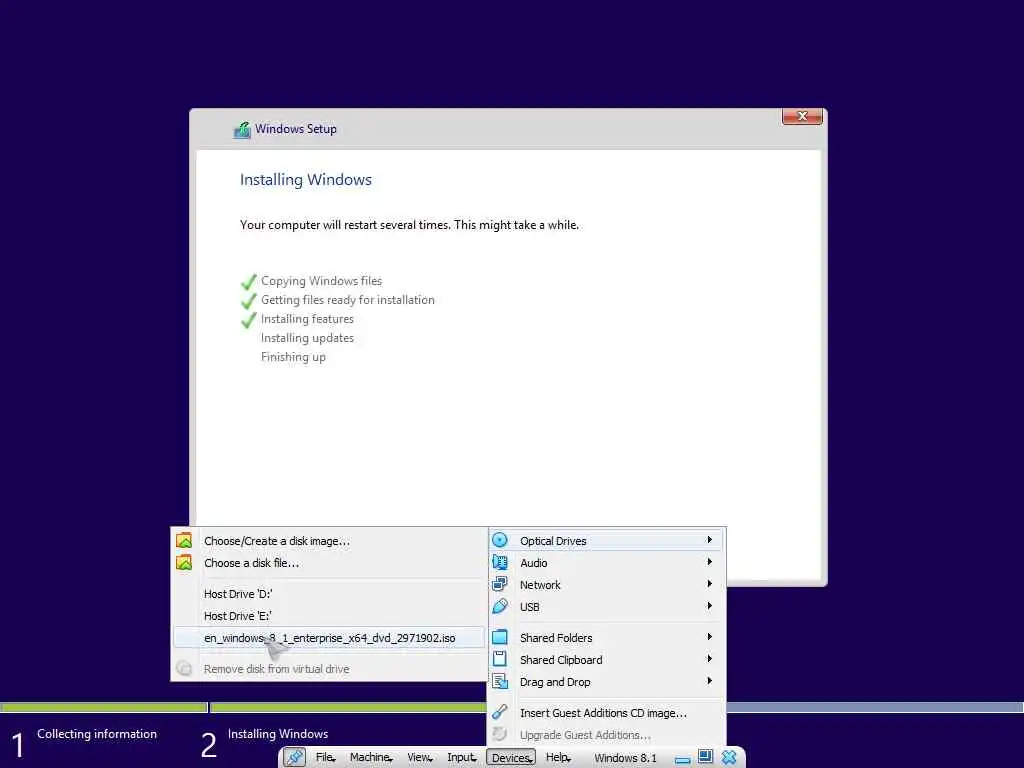Click the pin icon on mini toolbar
This screenshot has height=768, width=1024.
[295, 758]
